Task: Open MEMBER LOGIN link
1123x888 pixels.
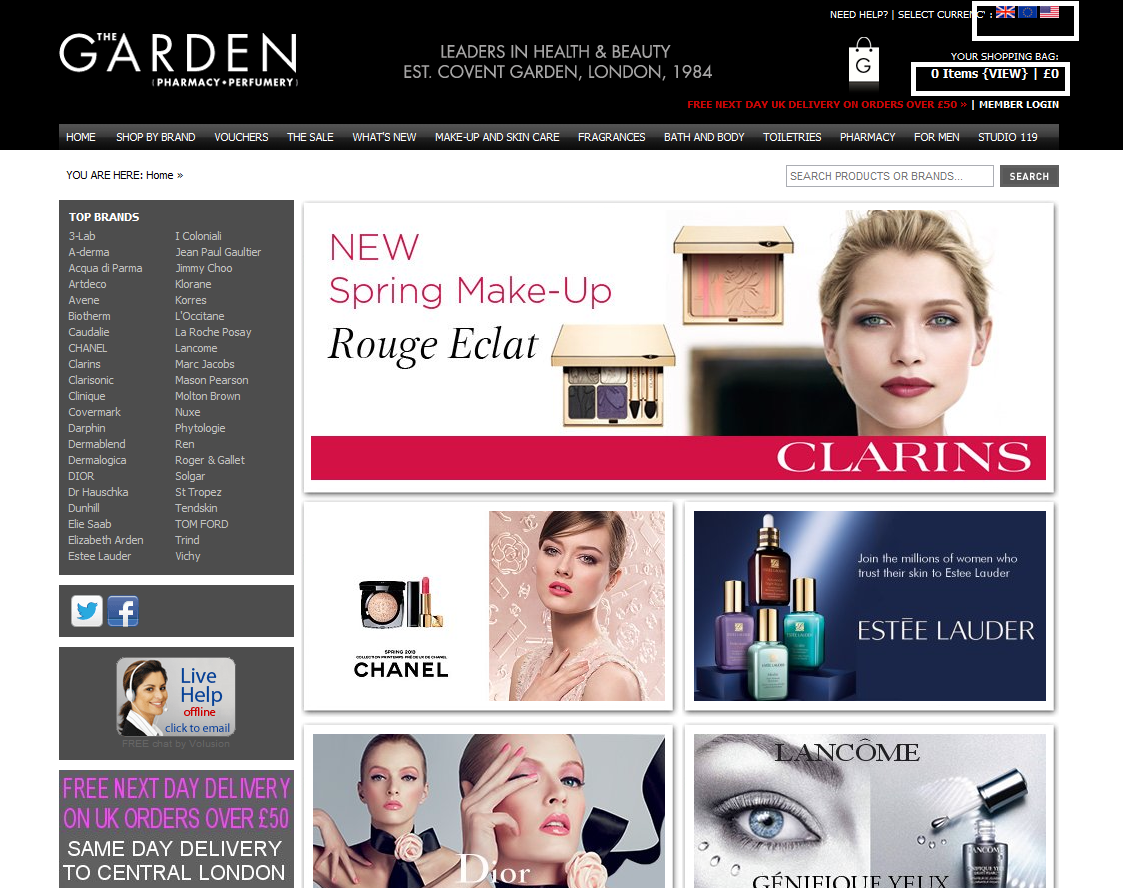Action: pyautogui.click(x=1019, y=105)
